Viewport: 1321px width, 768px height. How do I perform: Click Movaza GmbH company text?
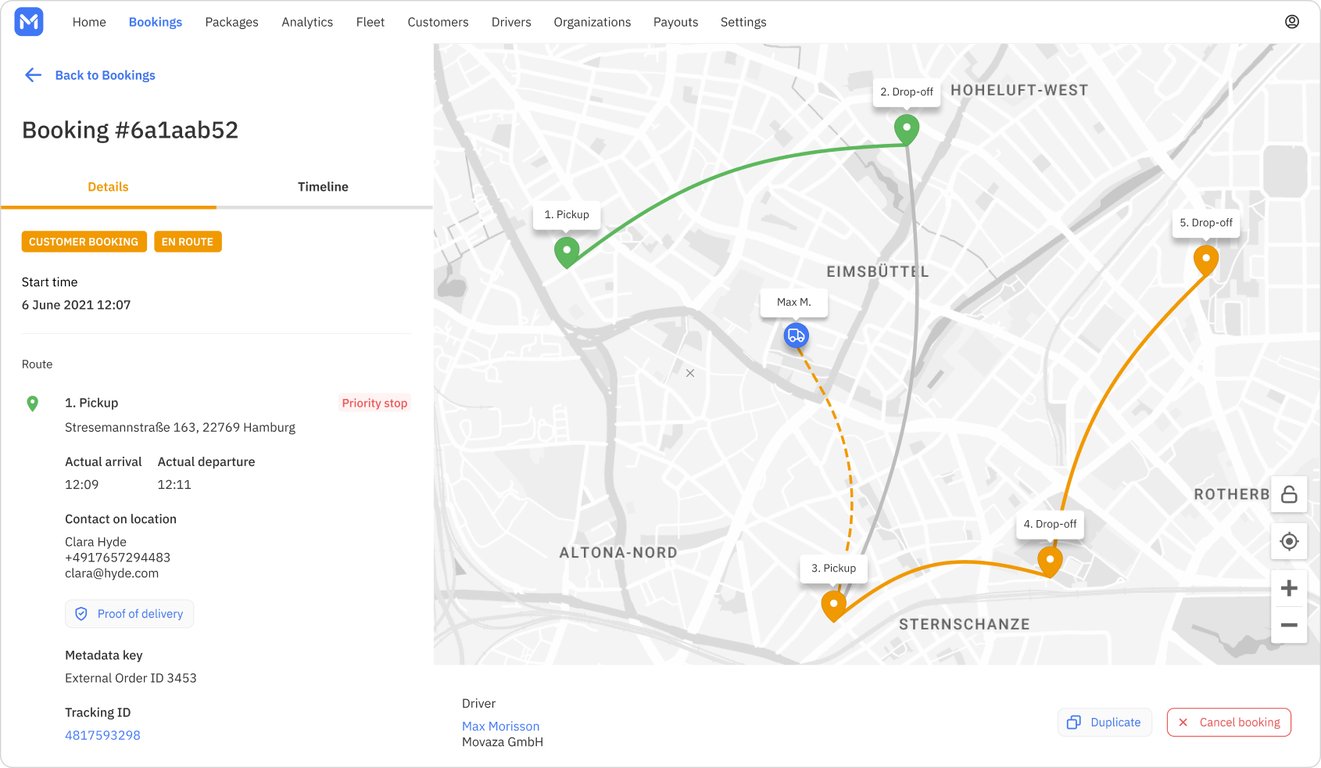coord(503,742)
